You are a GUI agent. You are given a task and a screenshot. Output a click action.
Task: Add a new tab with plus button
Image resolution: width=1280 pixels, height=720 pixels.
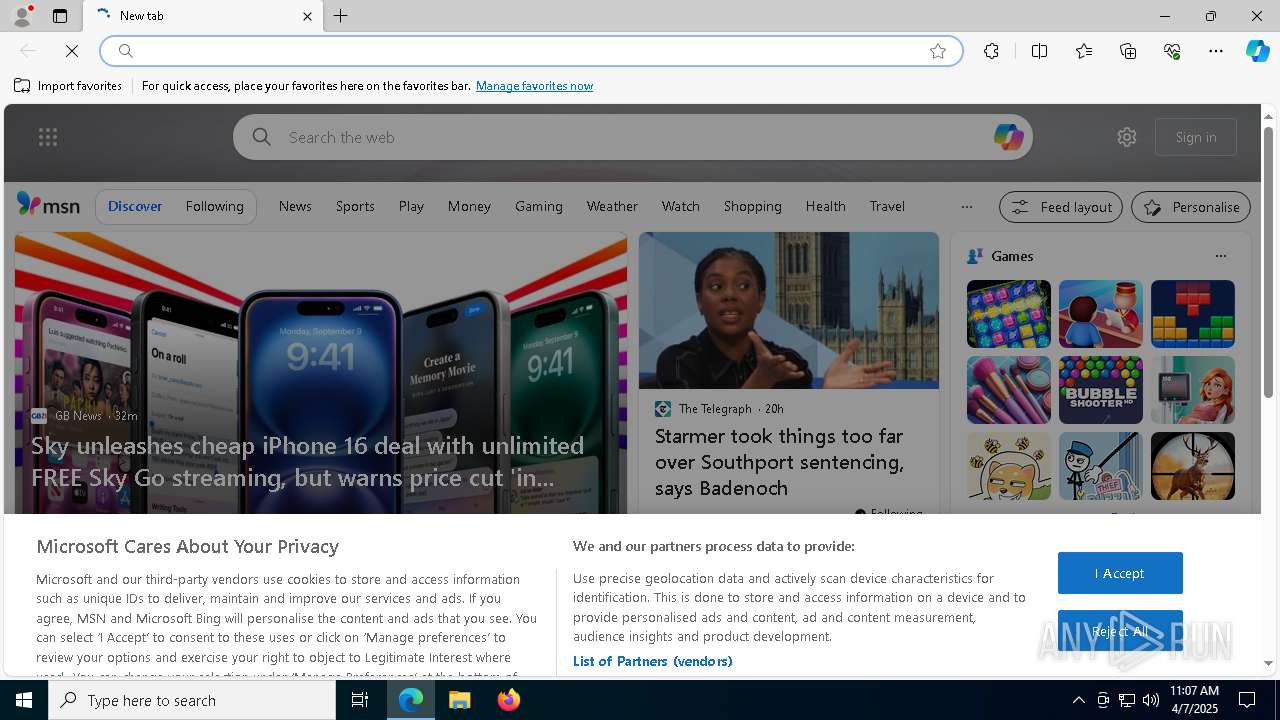[x=341, y=16]
